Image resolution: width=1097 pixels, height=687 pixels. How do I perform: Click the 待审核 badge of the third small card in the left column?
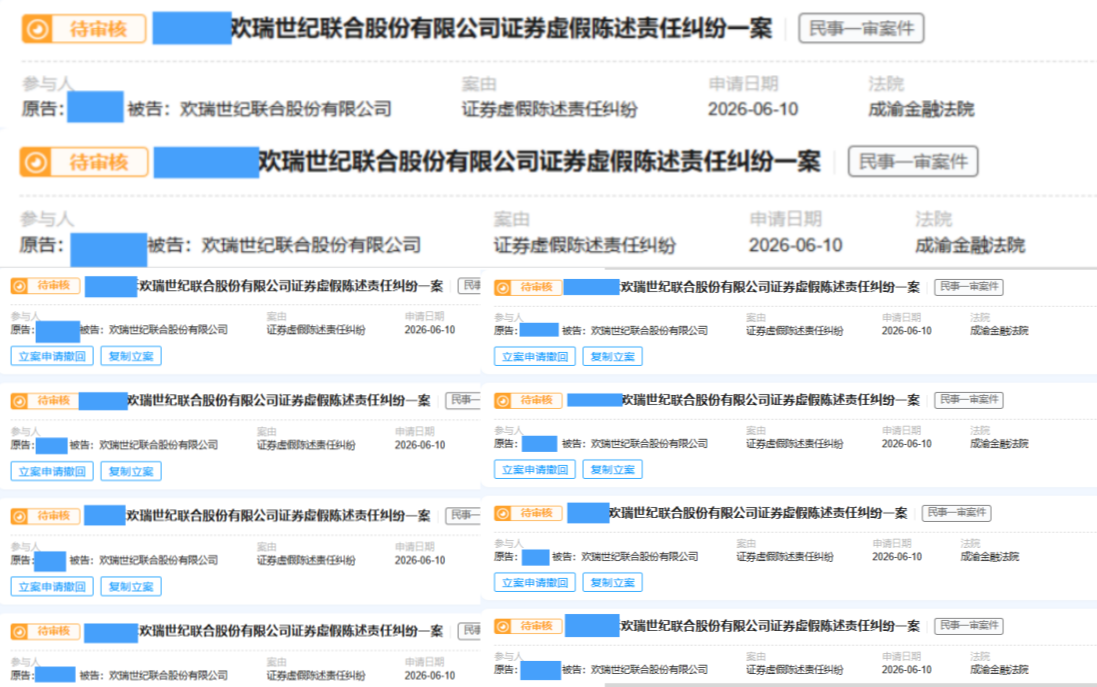[x=45, y=516]
